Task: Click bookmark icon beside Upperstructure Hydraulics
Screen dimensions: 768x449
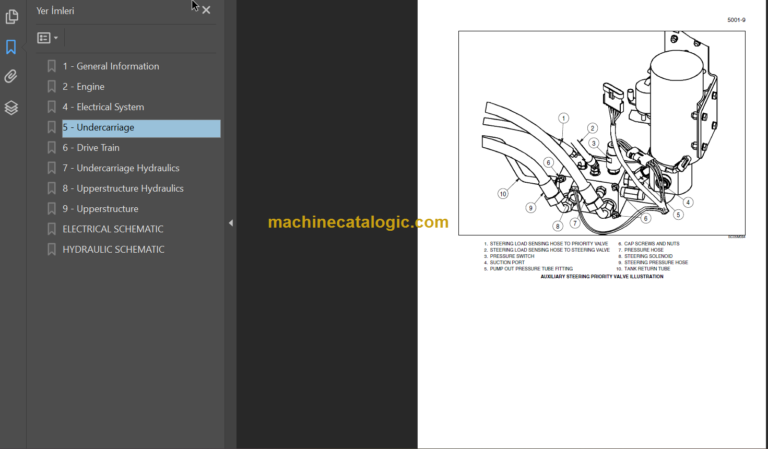Action: point(51,189)
